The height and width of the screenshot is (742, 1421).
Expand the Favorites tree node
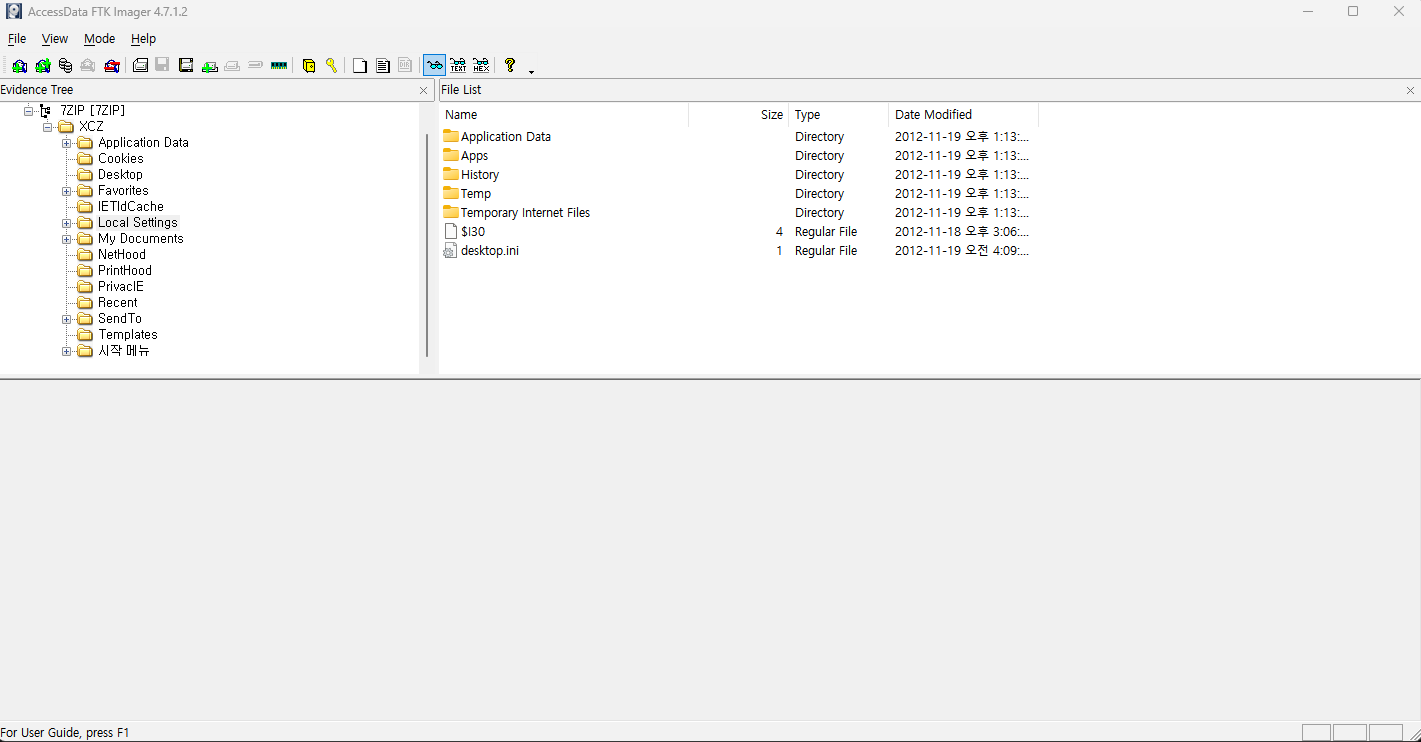coord(67,191)
